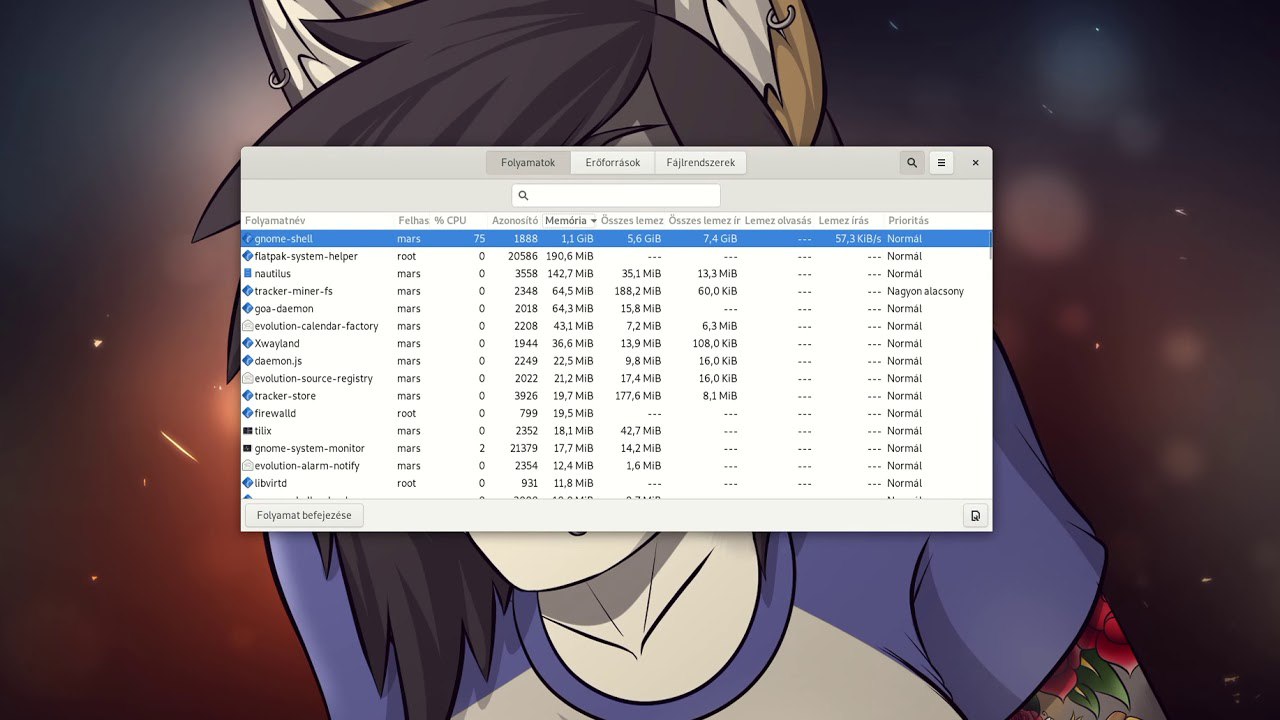1280x720 pixels.
Task: Sort by the % CPU column header
Action: (450, 220)
